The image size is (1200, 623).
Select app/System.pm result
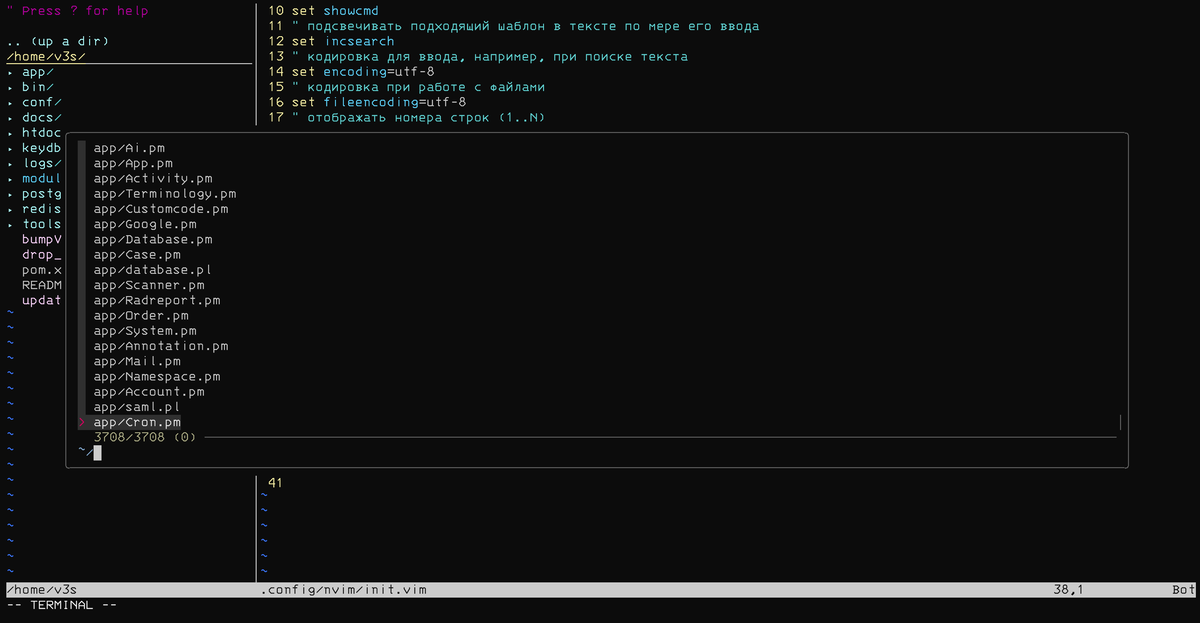point(145,331)
